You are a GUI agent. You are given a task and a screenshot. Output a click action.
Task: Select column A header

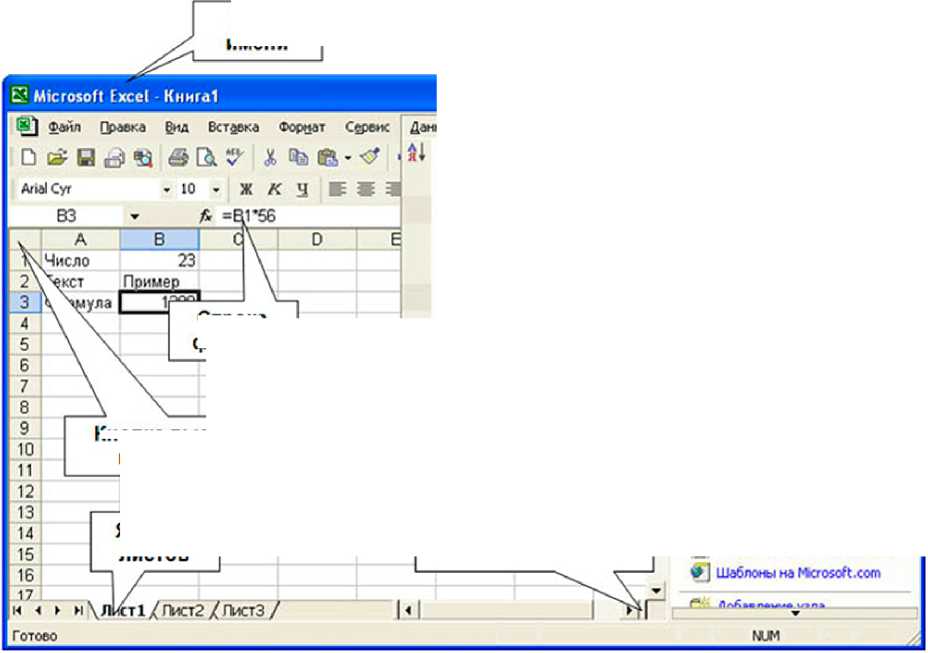80,240
